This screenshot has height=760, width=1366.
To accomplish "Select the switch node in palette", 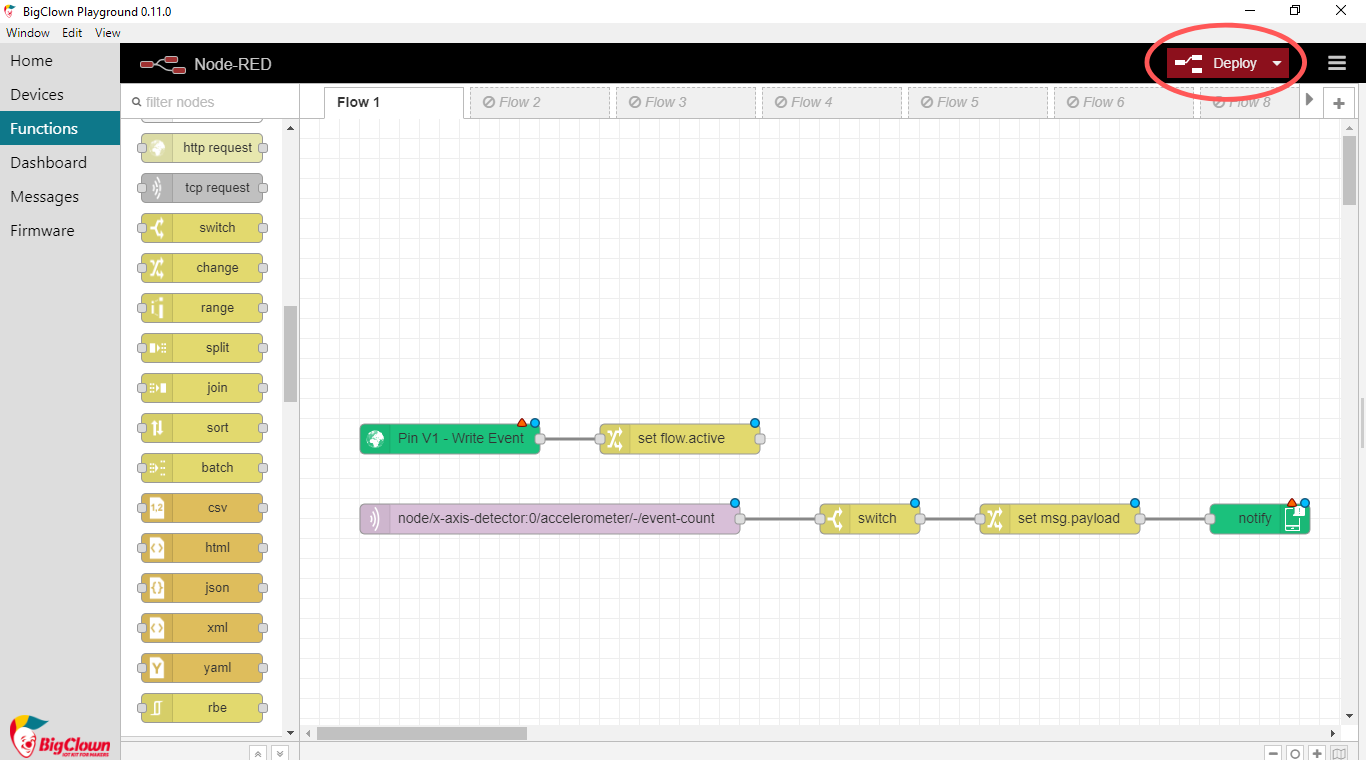I will tap(202, 228).
